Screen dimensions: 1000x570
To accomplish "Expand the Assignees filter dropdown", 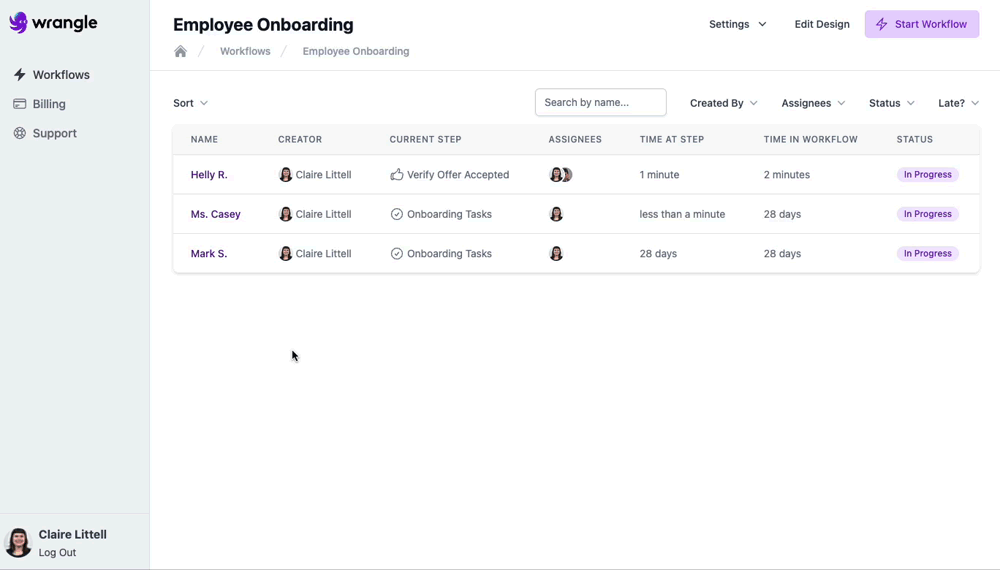I will [813, 103].
